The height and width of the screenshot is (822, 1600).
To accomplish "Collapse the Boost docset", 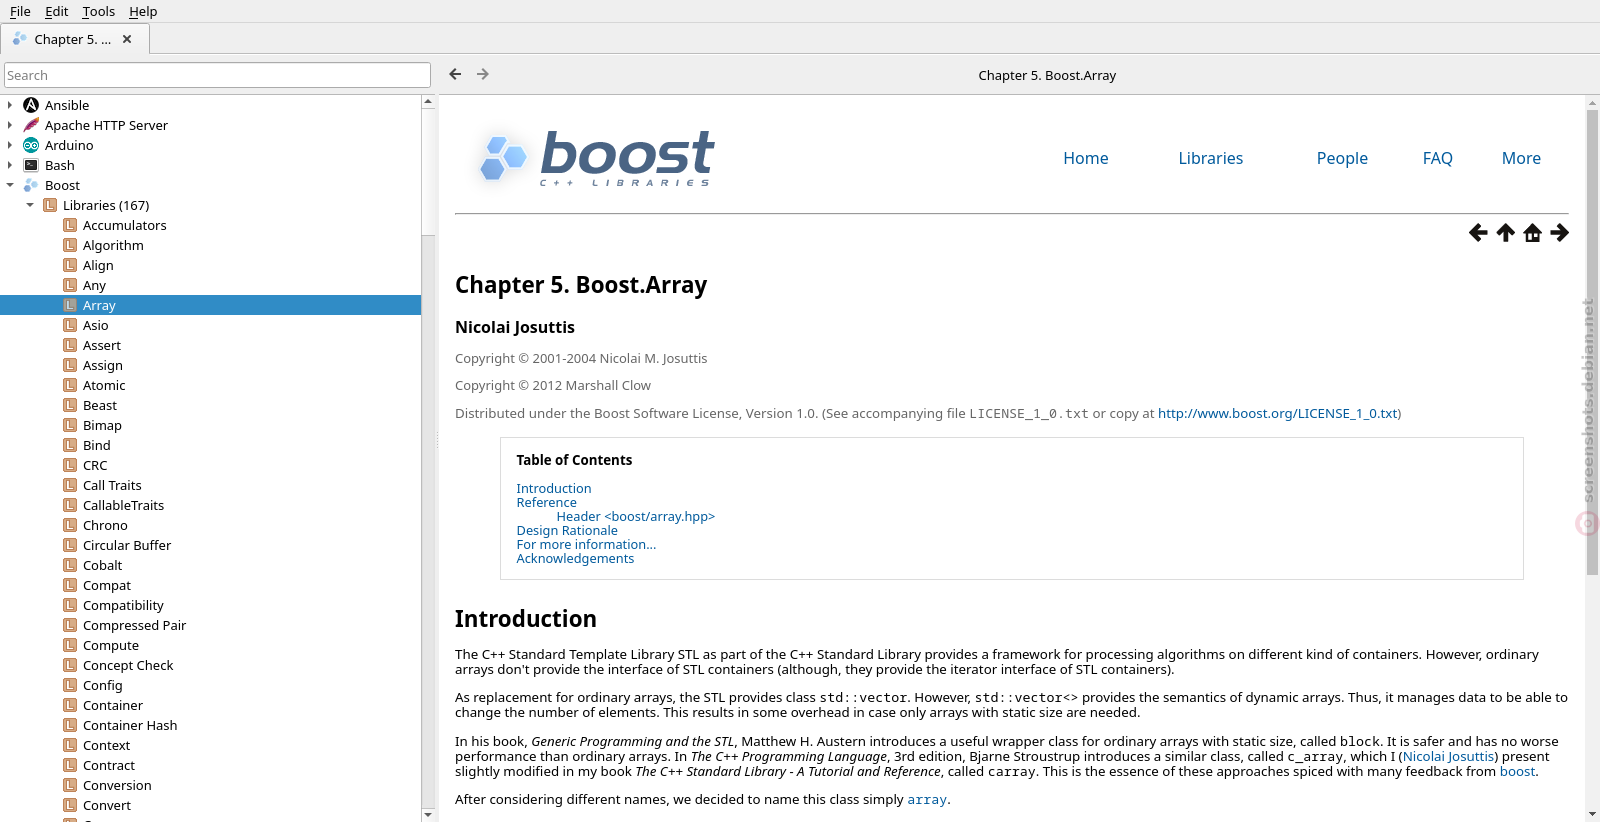I will [x=10, y=185].
